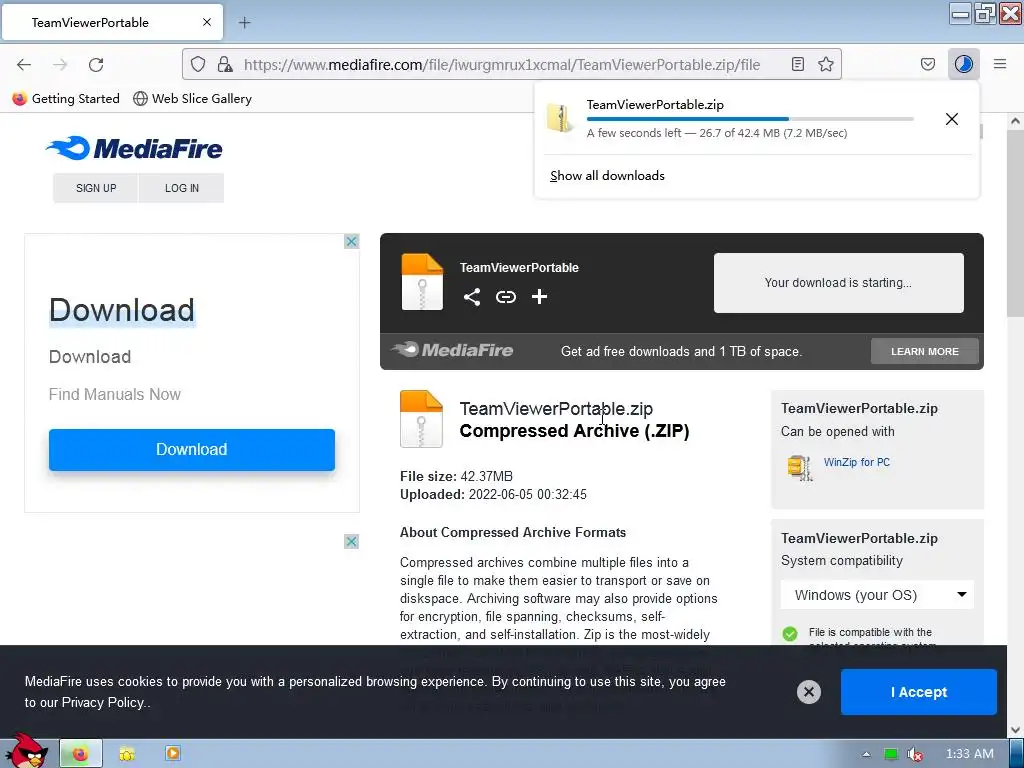Bookmark this page with the star icon
The width and height of the screenshot is (1024, 768).
(x=826, y=64)
